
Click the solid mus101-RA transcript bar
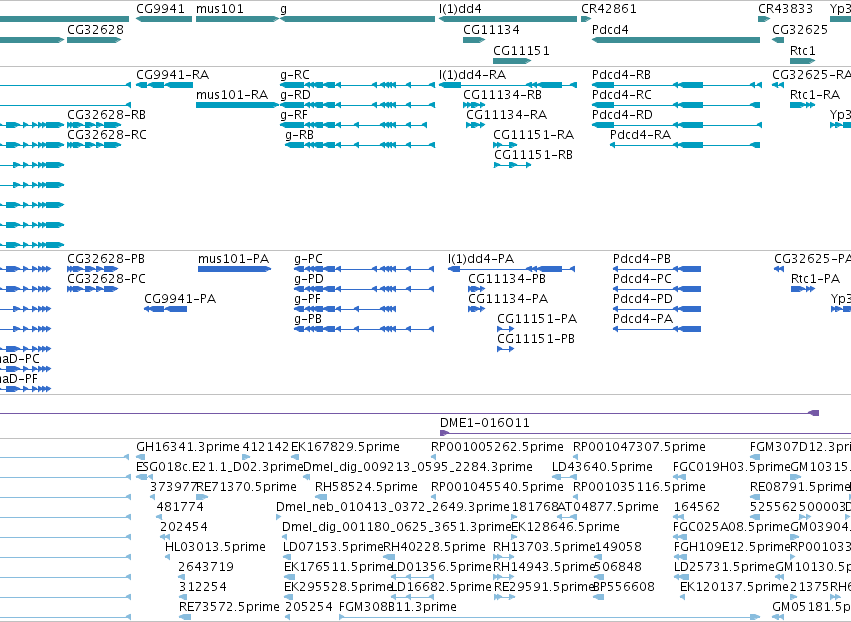pos(237,105)
